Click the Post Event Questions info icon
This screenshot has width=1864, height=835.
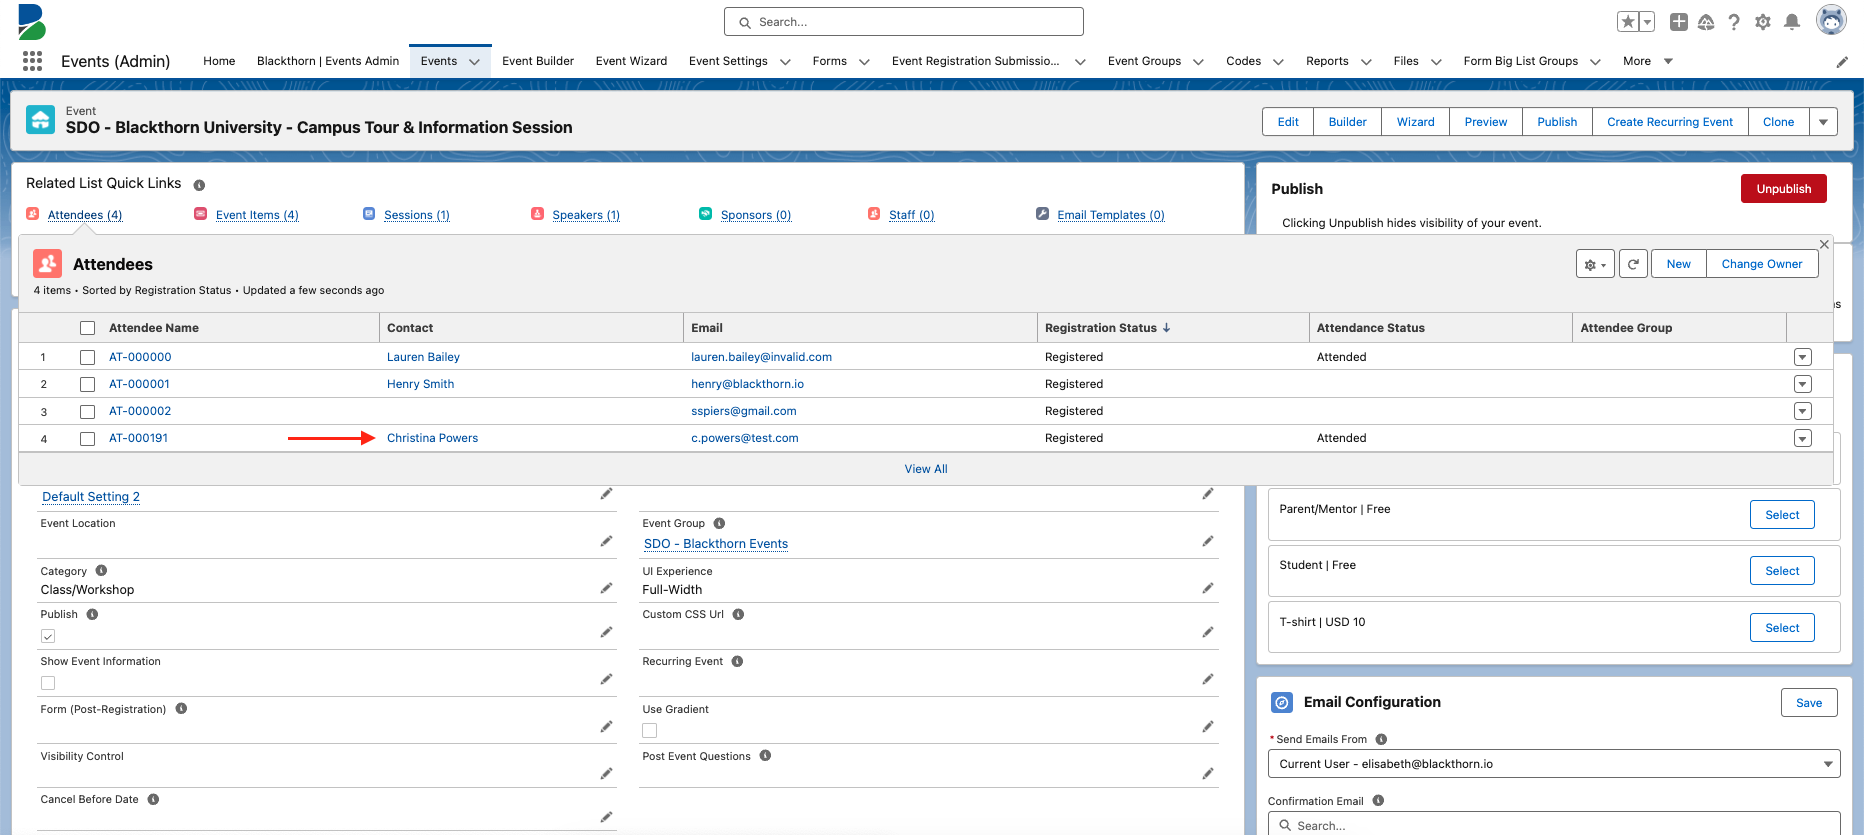[765, 756]
